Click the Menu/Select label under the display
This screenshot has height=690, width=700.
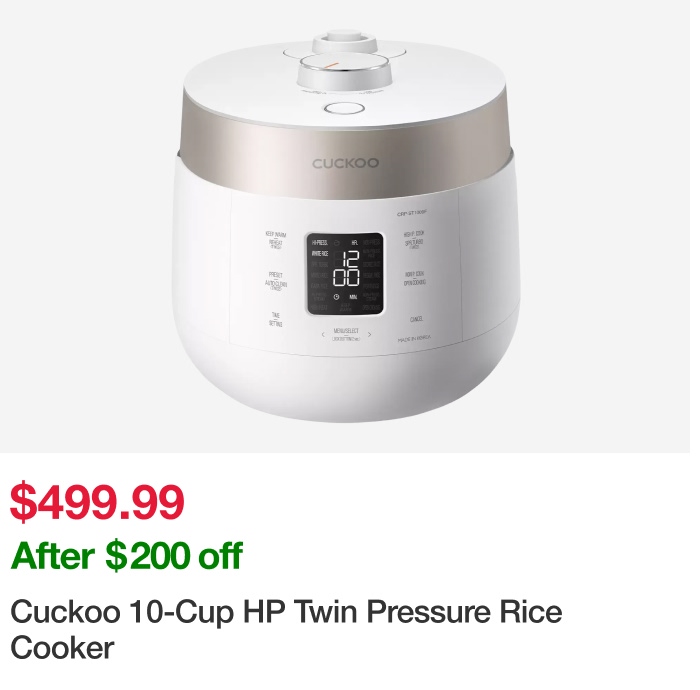tap(346, 334)
